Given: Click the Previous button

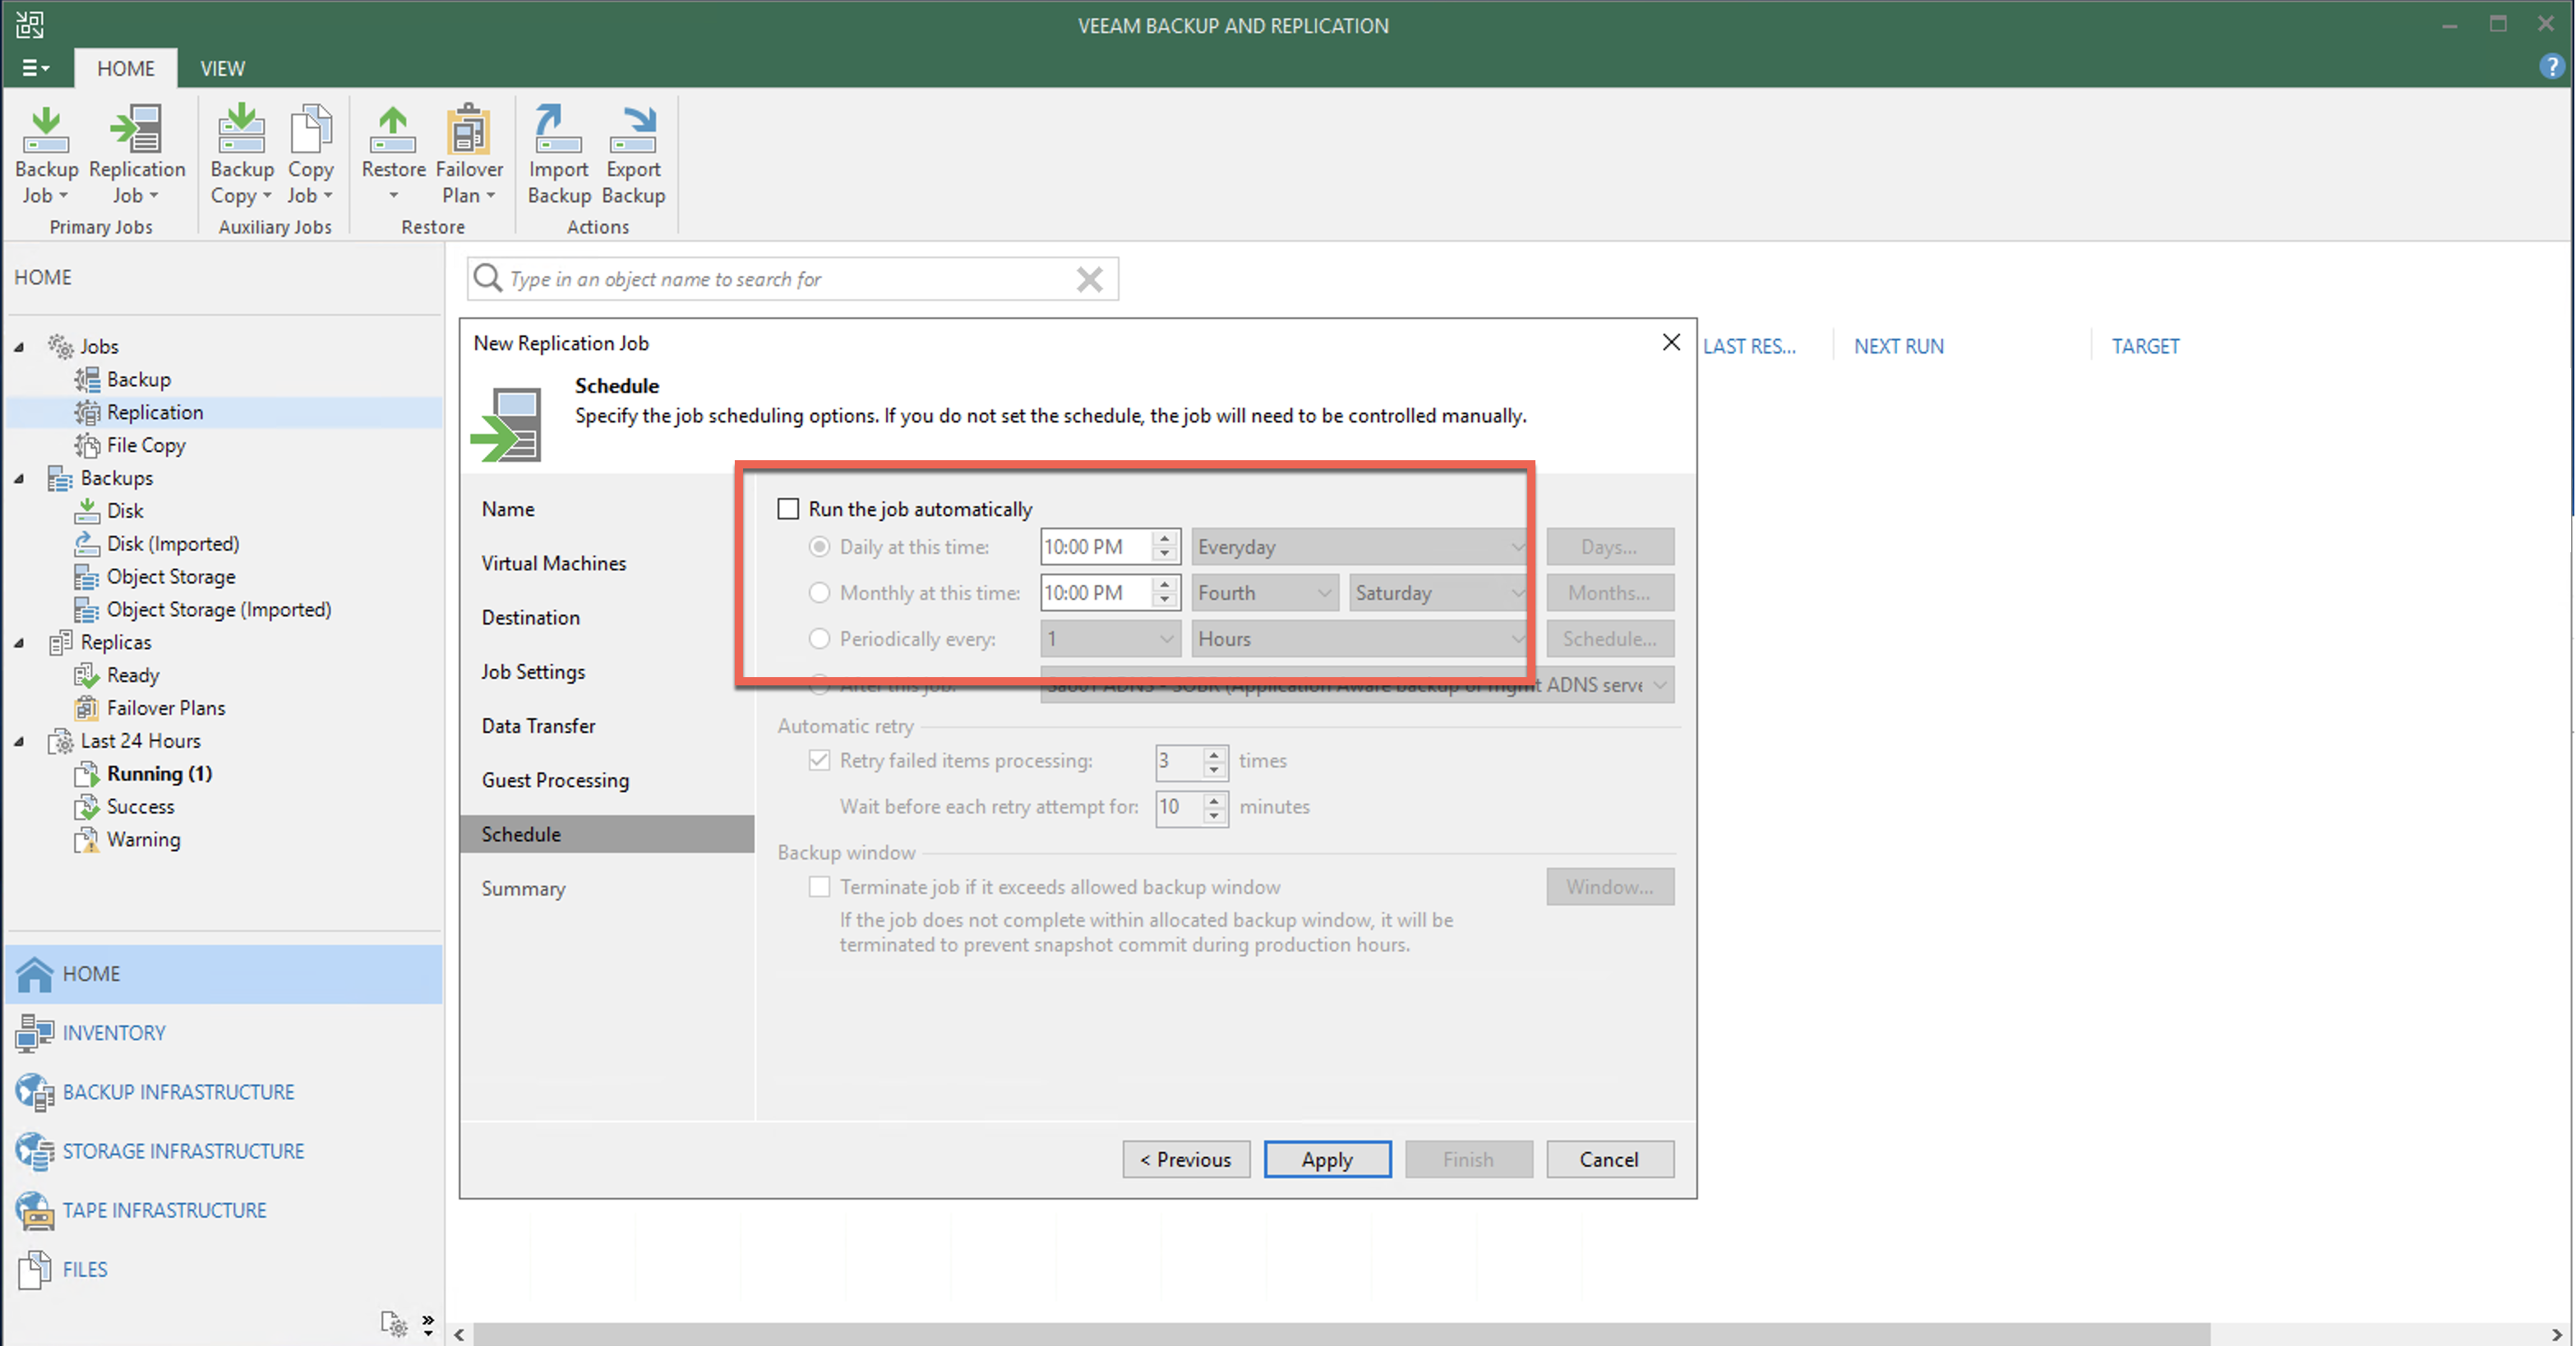Looking at the screenshot, I should point(1185,1159).
